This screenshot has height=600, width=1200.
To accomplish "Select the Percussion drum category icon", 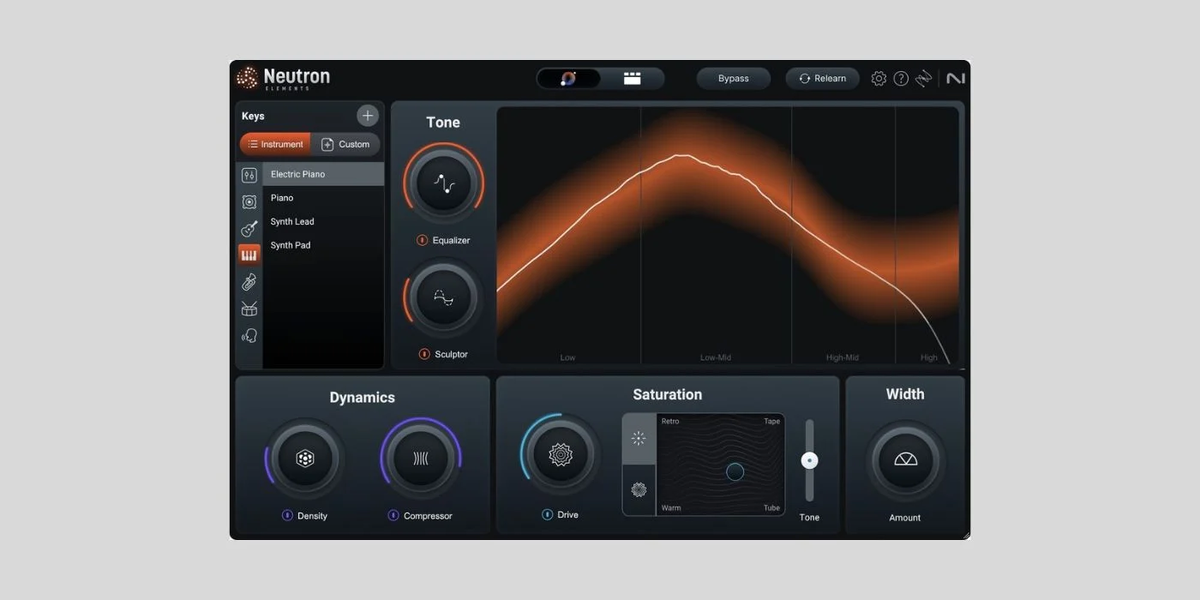I will [x=248, y=308].
